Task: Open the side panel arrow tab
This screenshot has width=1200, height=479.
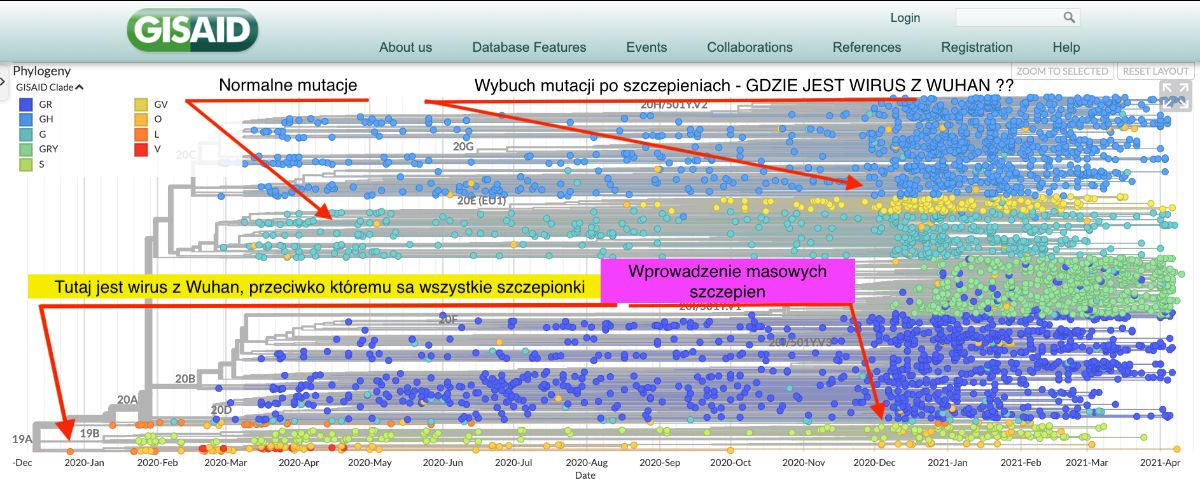Action: click(4, 82)
